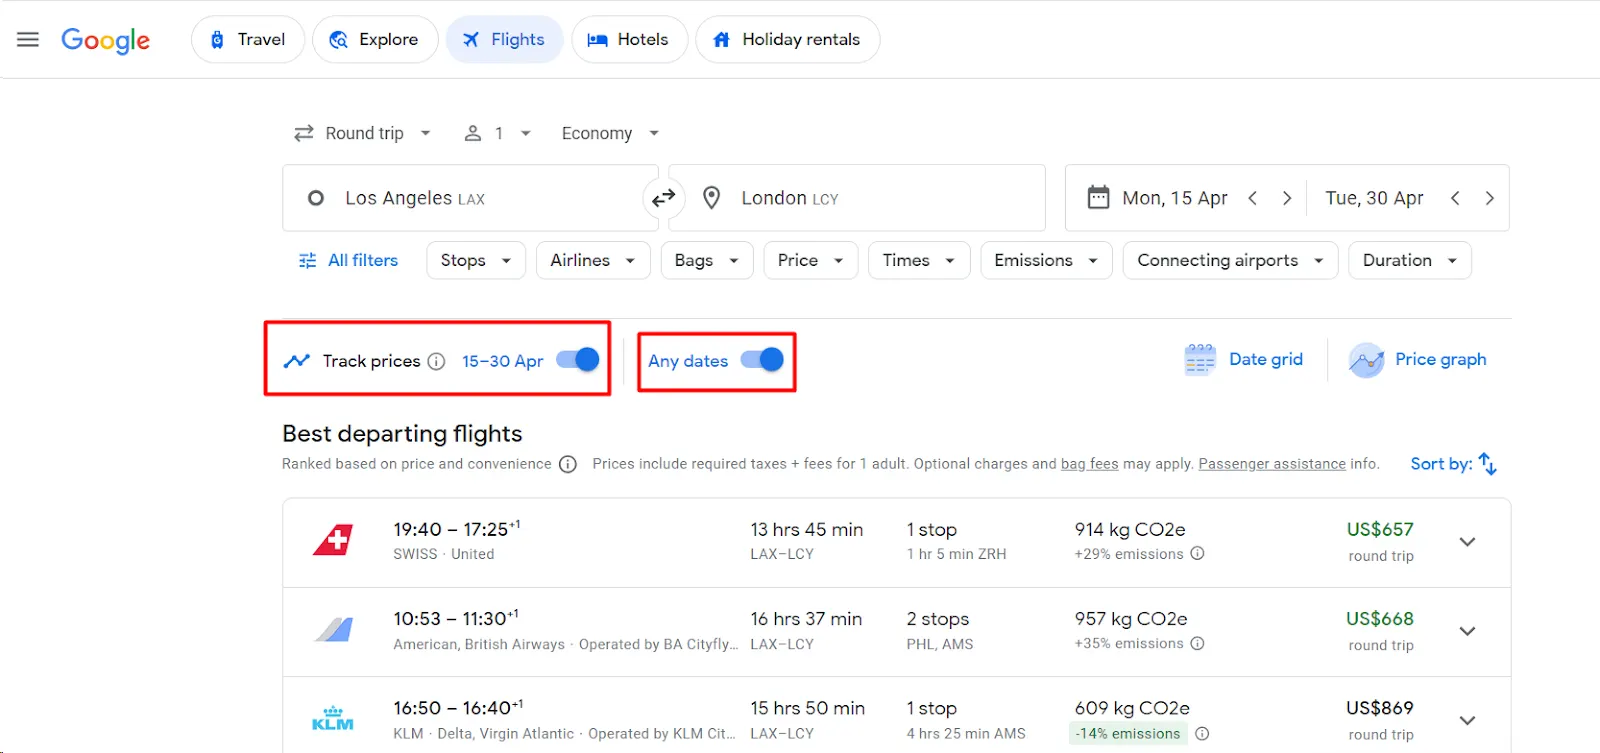Select the 10:53 – 11:30 American flight

(x=896, y=632)
